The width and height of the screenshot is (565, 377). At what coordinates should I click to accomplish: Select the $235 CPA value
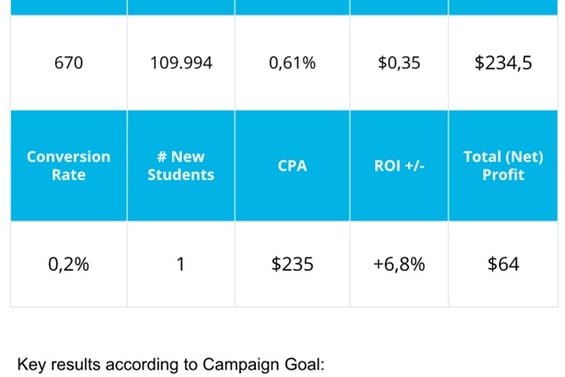click(292, 264)
